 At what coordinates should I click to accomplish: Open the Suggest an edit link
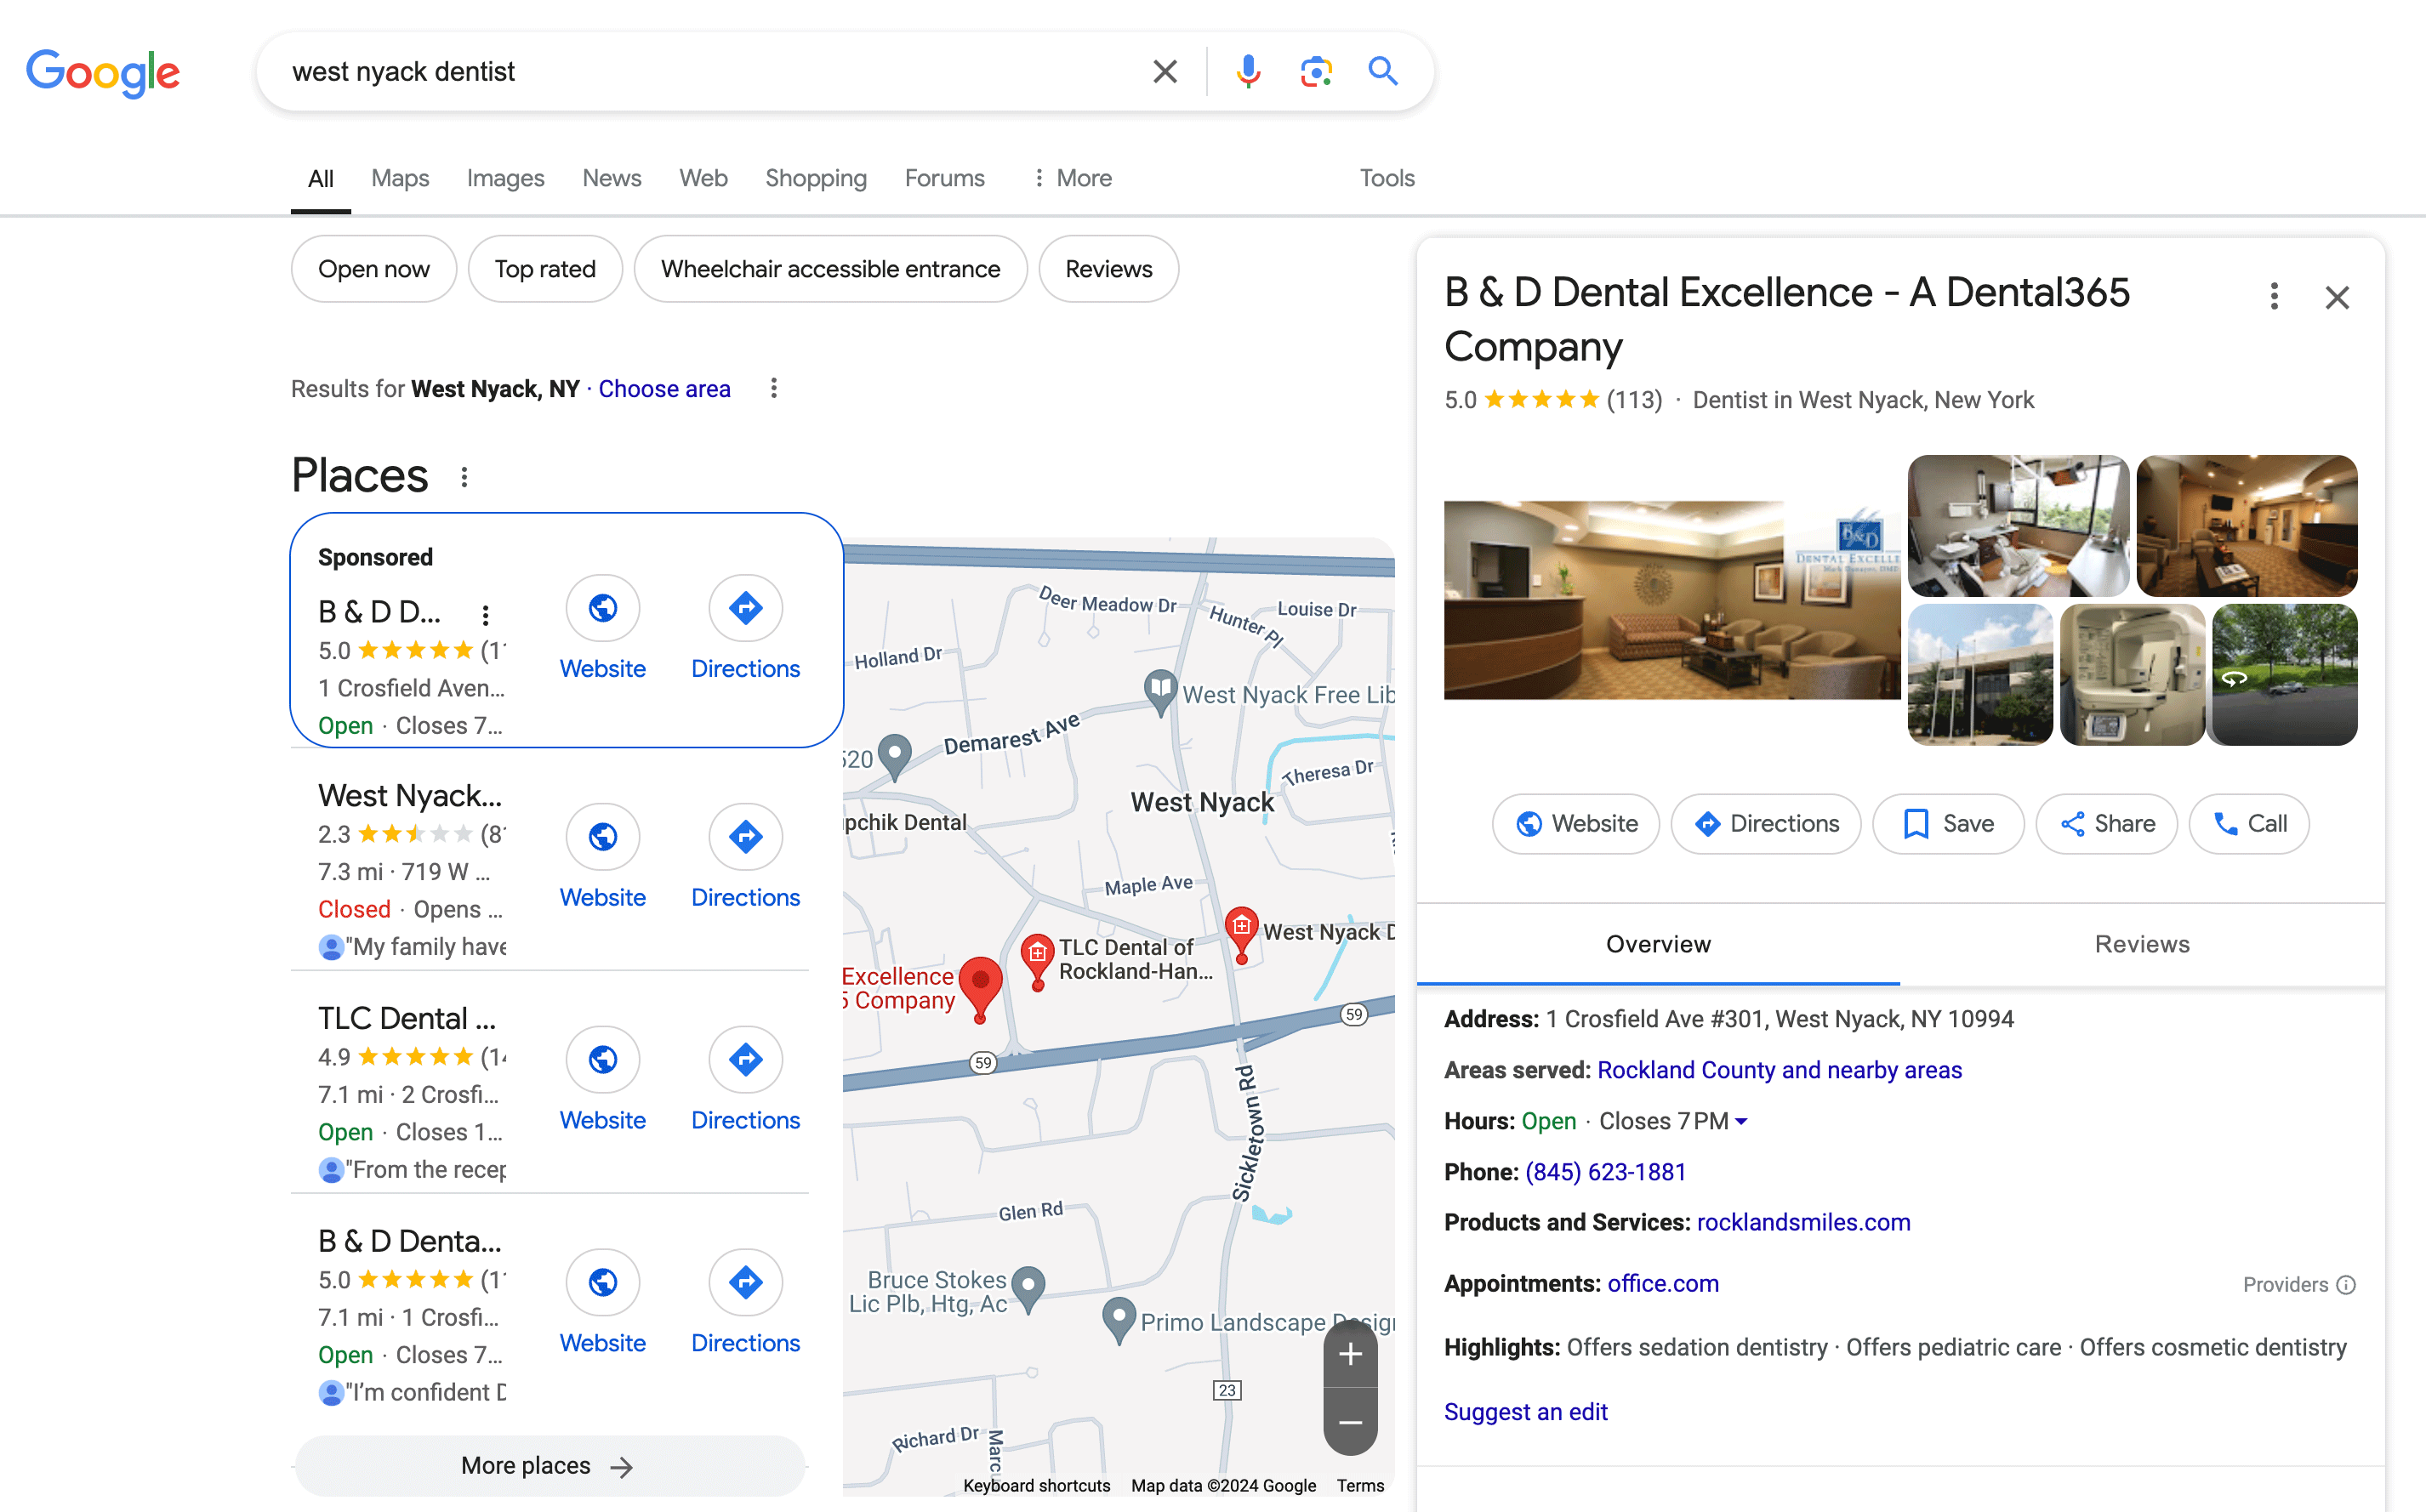click(x=1525, y=1411)
